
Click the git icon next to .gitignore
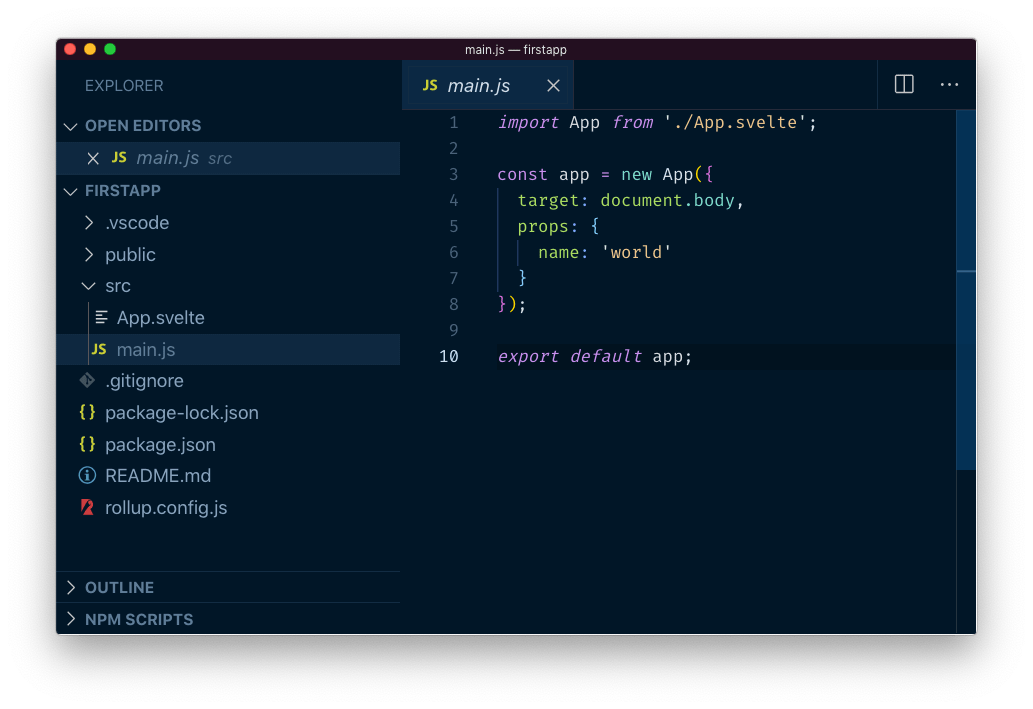(87, 381)
